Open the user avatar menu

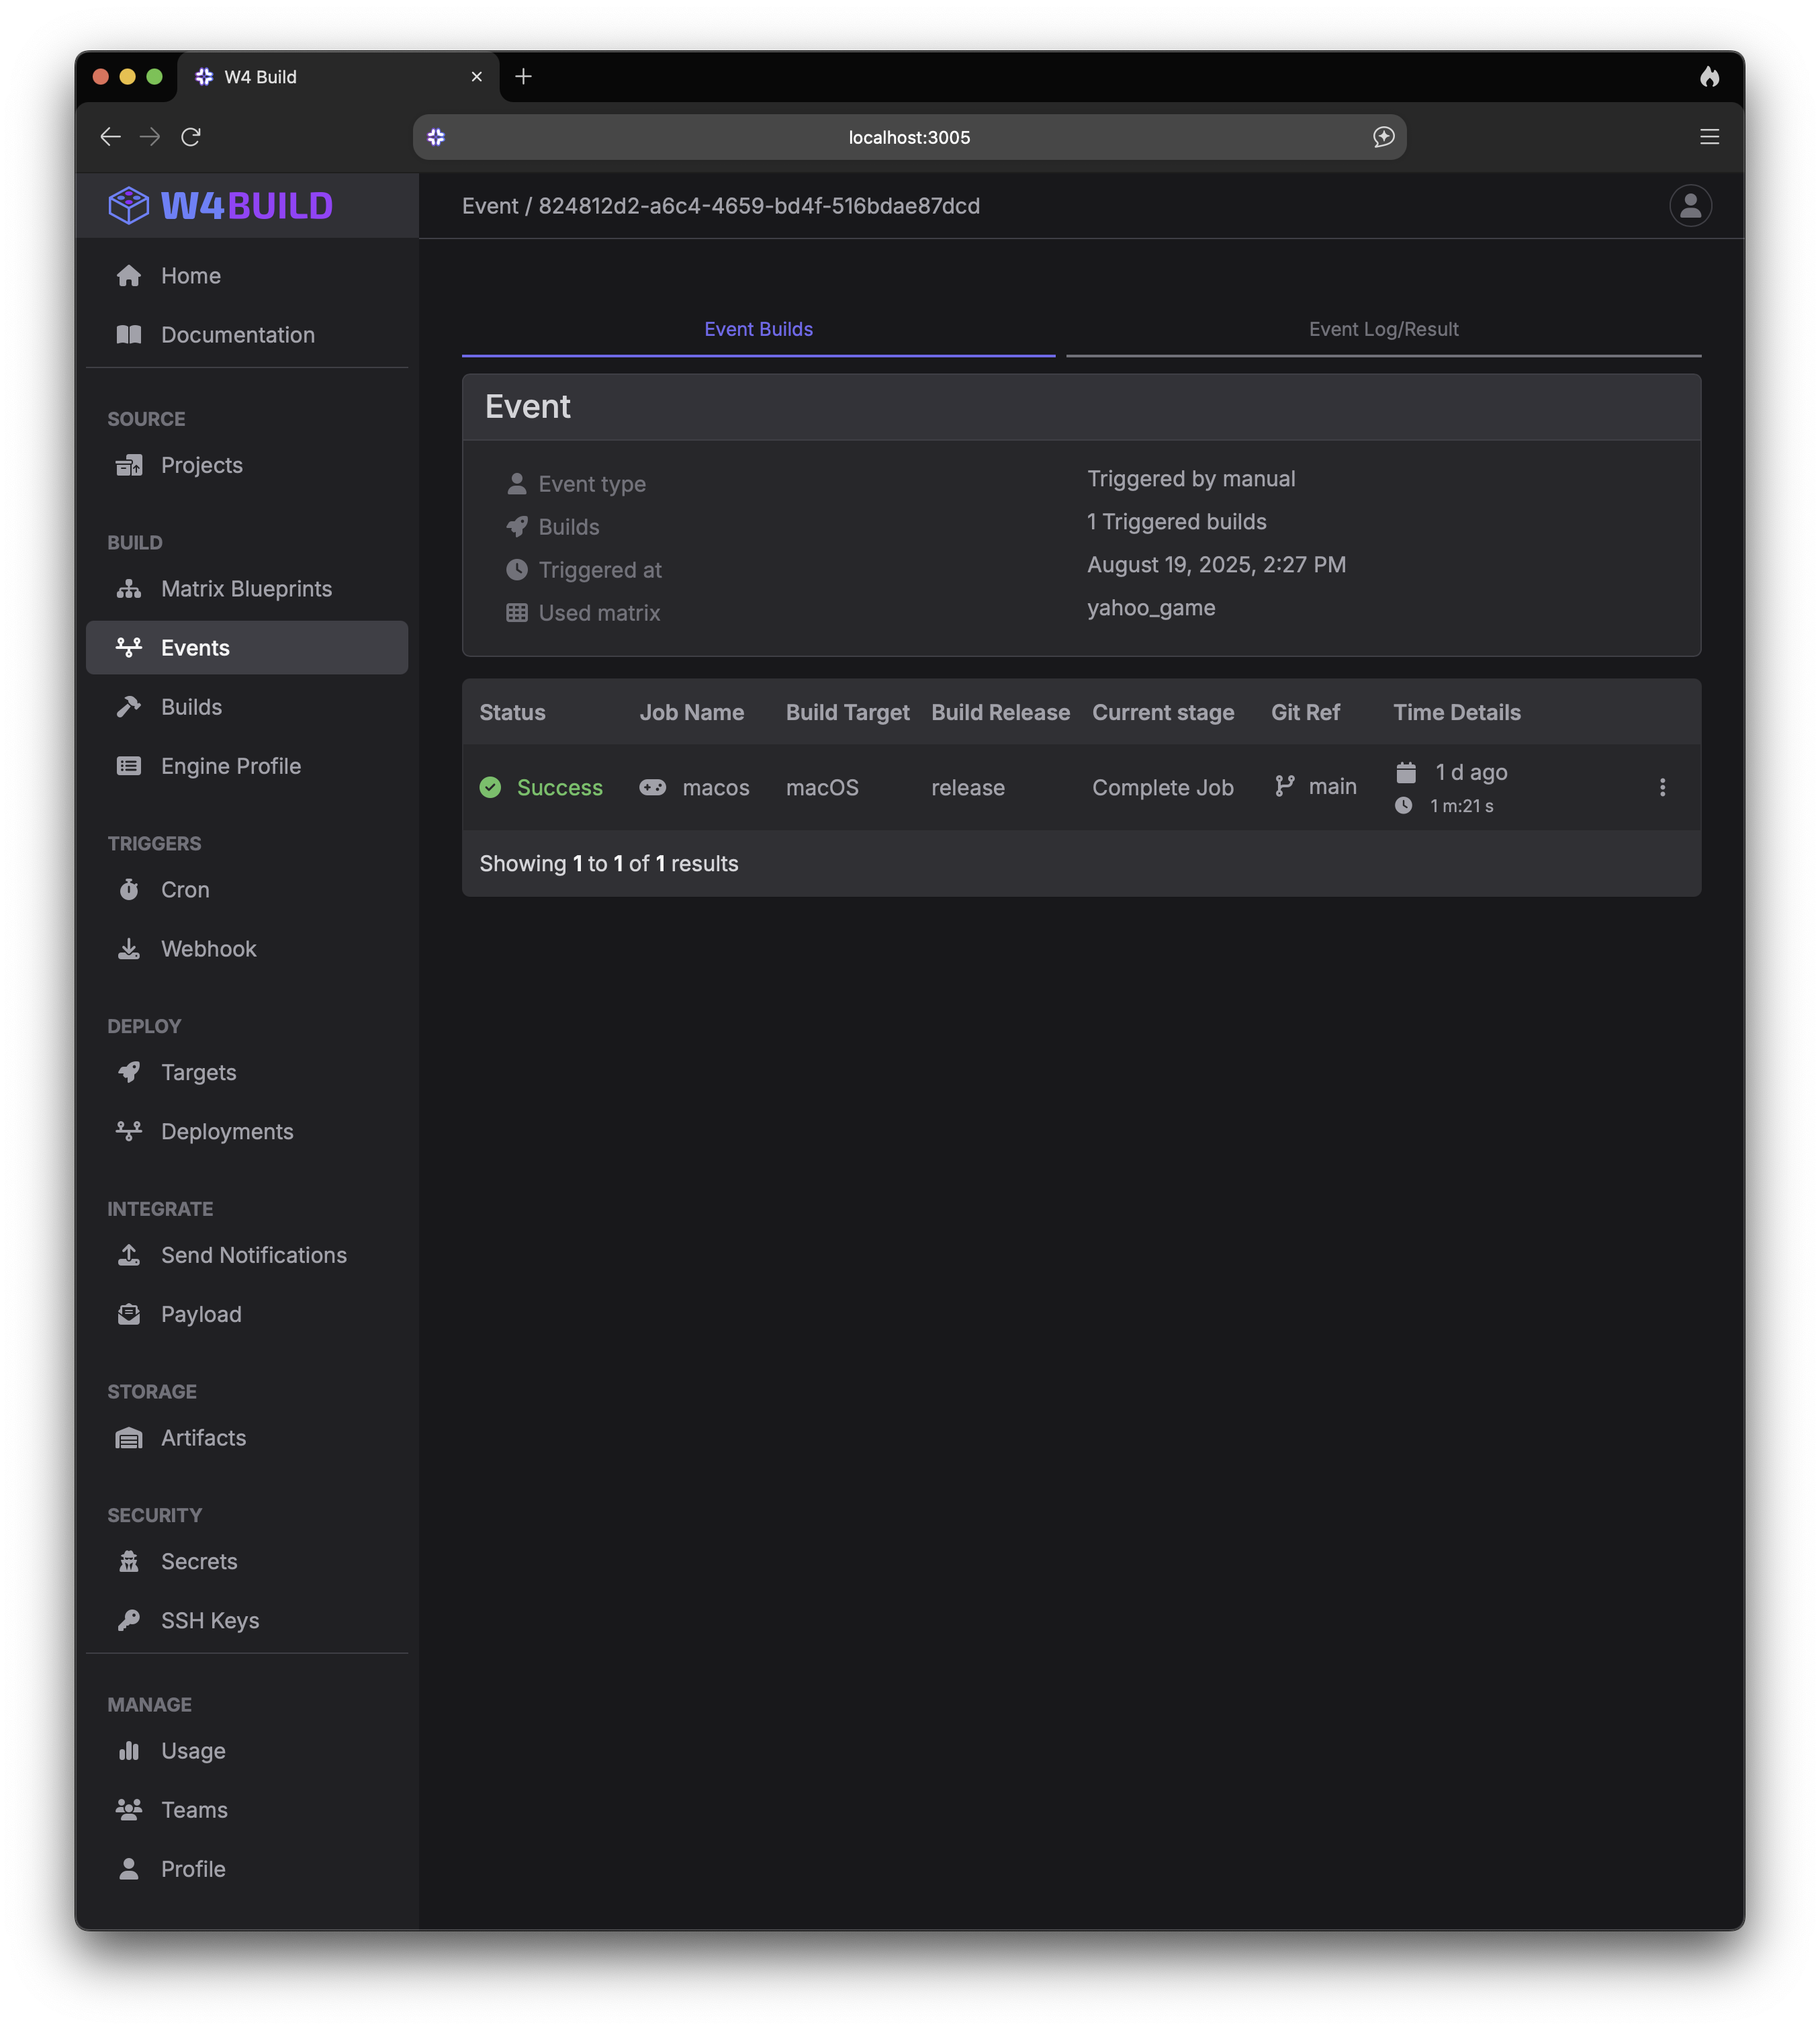[x=1690, y=205]
